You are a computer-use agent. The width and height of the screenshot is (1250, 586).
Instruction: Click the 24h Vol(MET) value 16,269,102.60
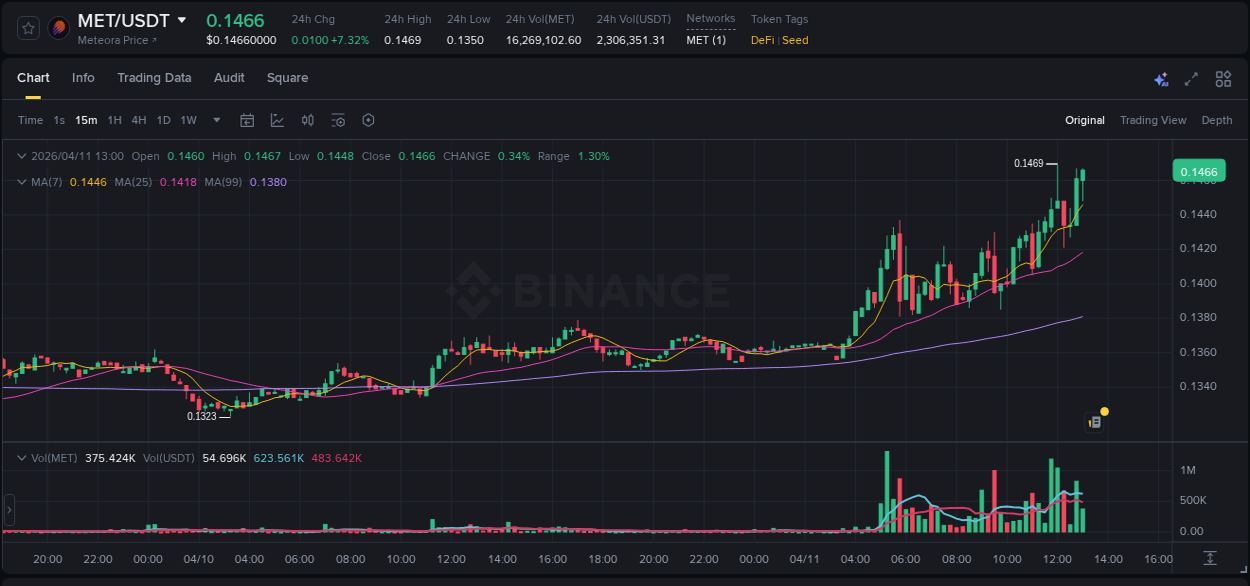point(543,40)
